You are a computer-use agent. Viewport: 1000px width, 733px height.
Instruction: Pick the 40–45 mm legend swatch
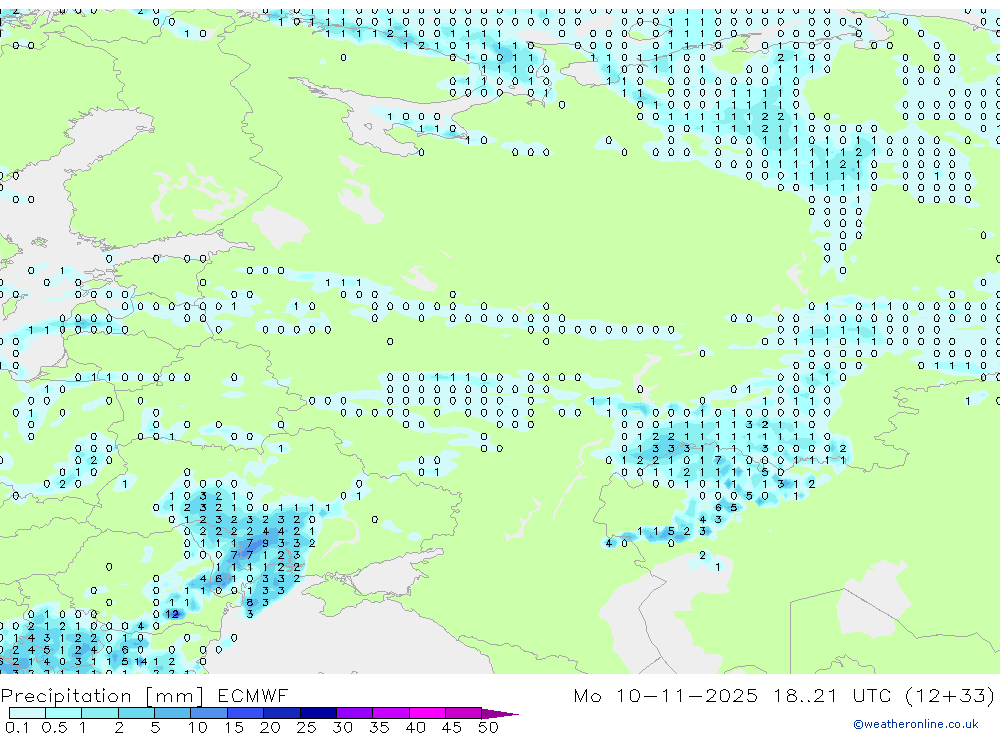coord(427,713)
